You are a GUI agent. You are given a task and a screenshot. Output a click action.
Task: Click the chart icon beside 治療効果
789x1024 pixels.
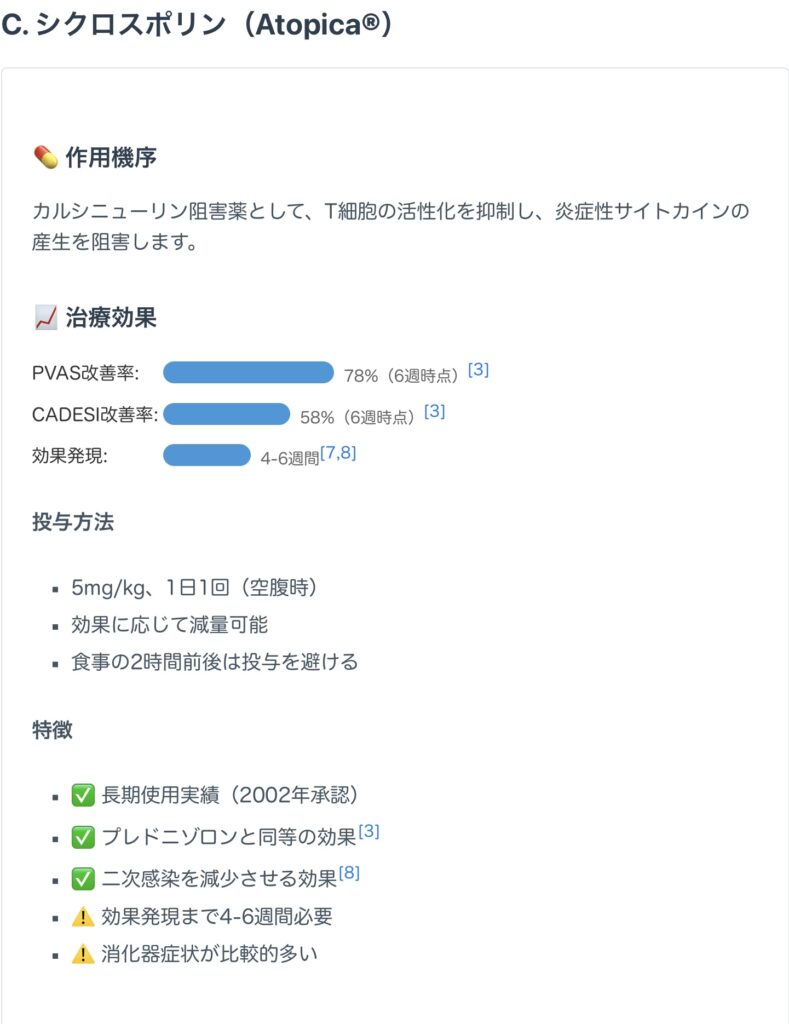46,317
